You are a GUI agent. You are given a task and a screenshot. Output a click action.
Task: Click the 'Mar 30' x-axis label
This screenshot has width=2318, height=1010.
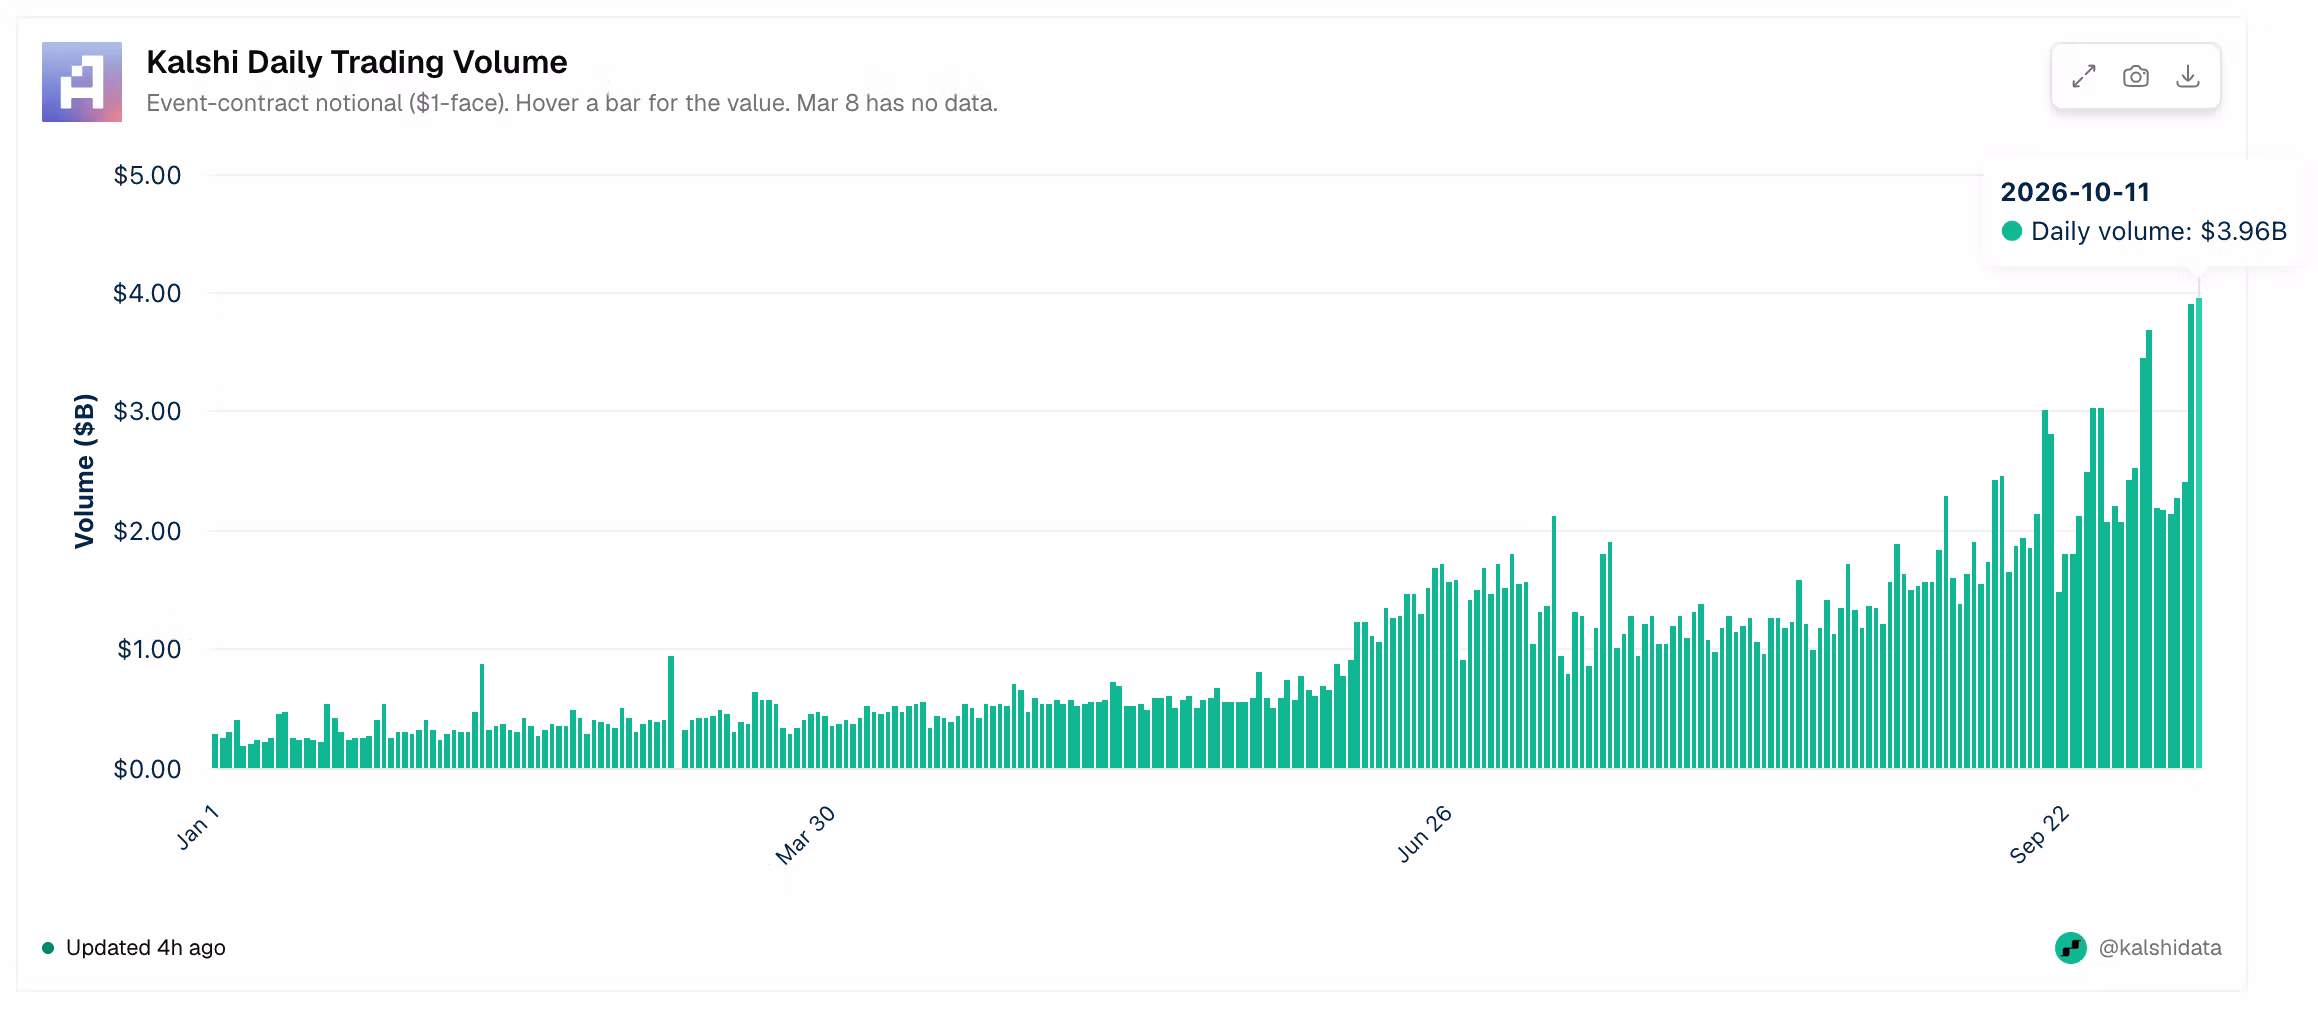click(805, 836)
